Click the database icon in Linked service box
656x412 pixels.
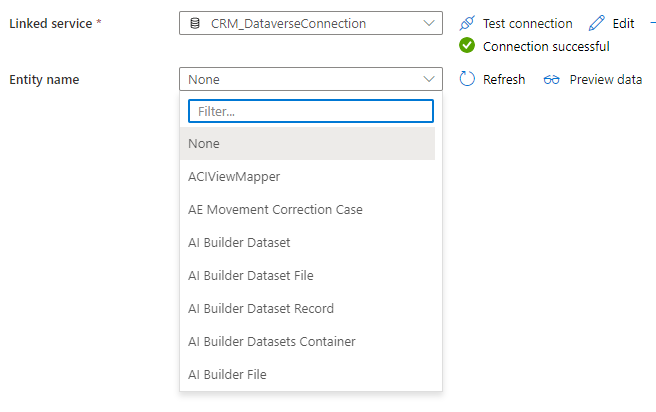point(195,23)
